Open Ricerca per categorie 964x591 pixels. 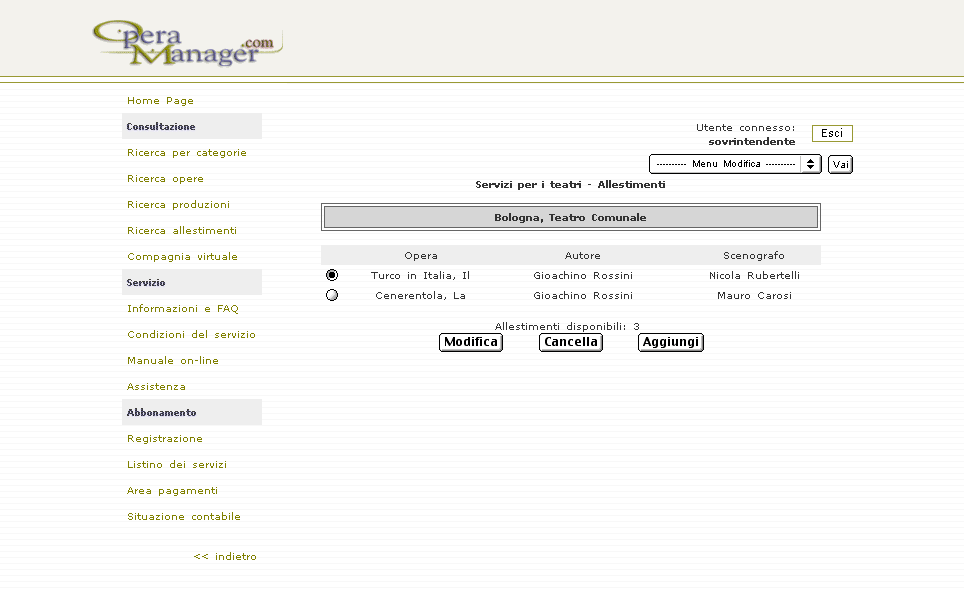pos(186,153)
